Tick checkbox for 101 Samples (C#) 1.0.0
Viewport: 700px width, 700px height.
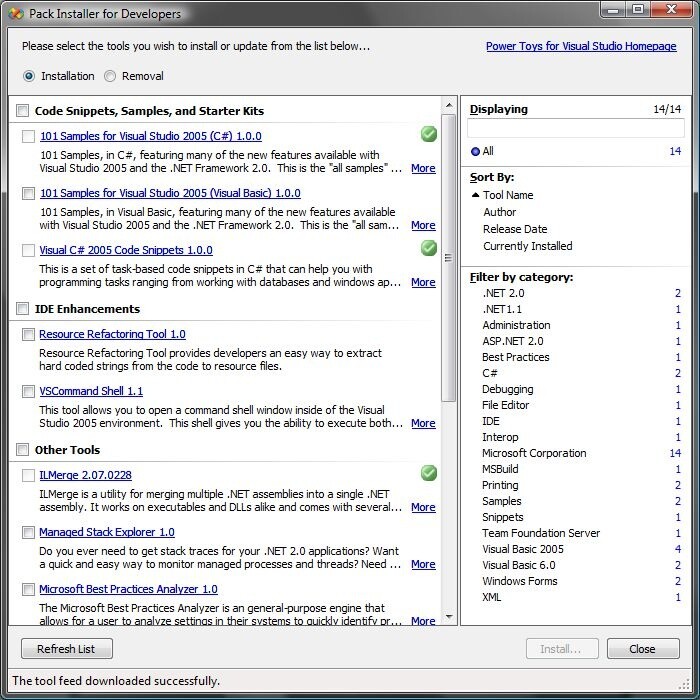pyautogui.click(x=28, y=136)
